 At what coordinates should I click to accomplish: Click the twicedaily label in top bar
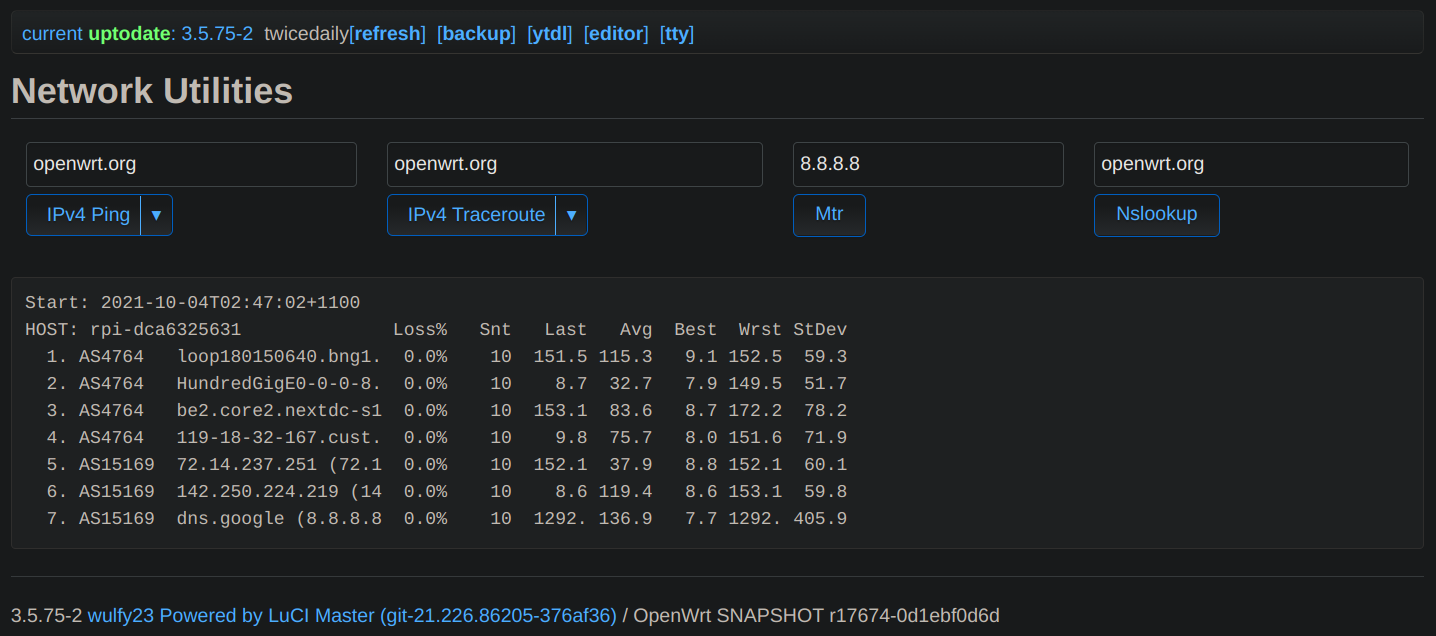point(306,34)
